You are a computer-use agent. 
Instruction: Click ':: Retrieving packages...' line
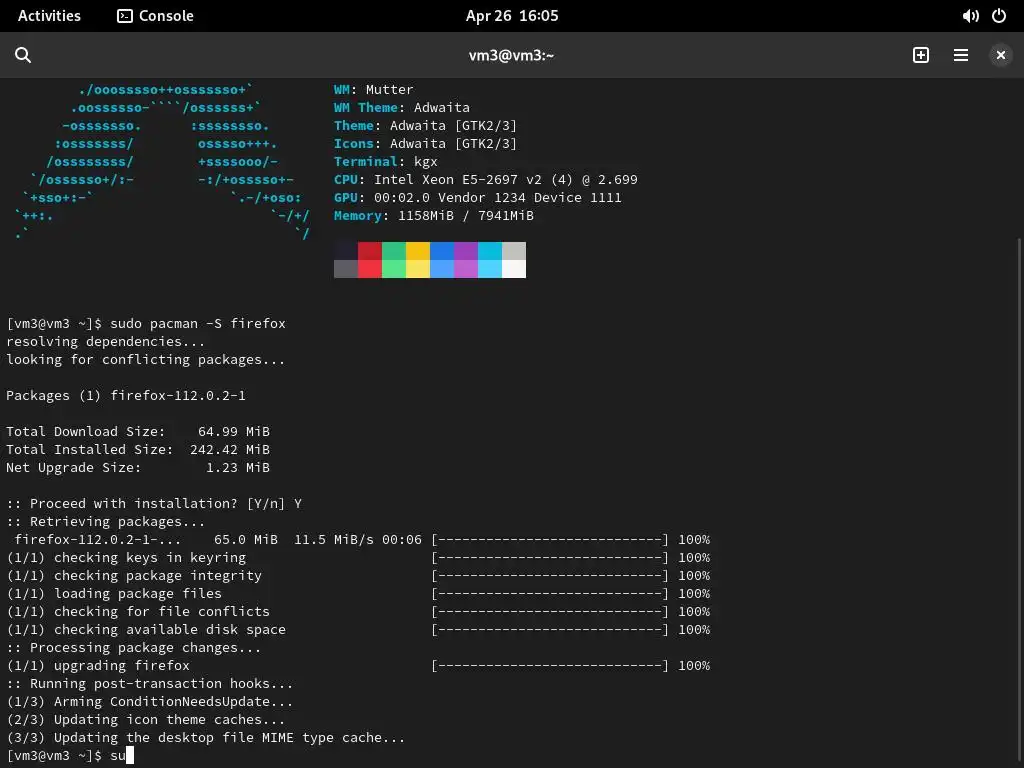[105, 522]
